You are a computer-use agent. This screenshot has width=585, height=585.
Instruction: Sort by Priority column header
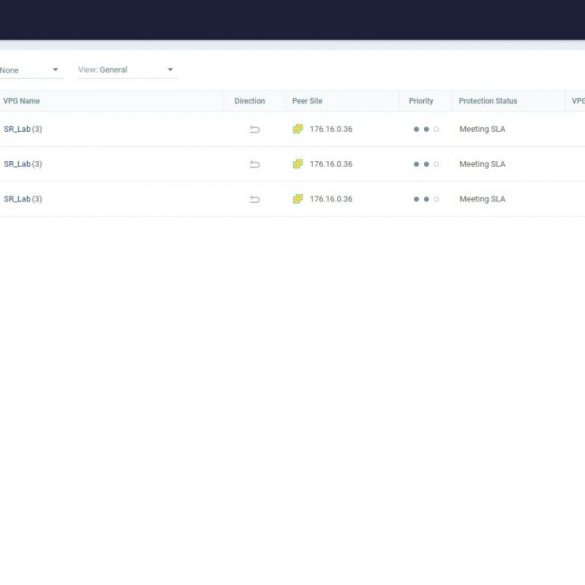[x=421, y=101]
